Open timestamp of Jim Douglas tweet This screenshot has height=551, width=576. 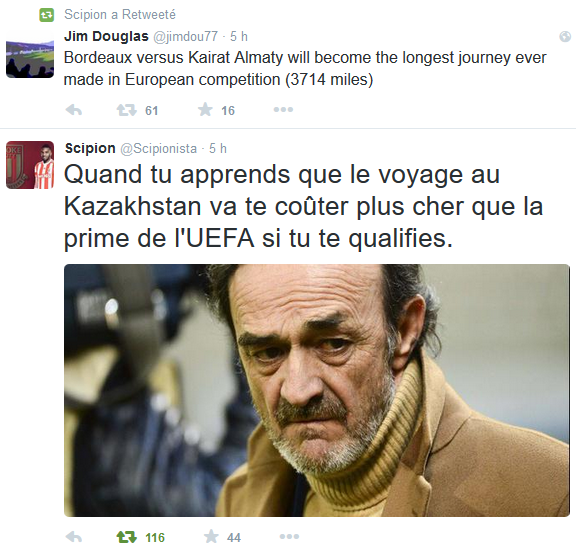(x=239, y=36)
